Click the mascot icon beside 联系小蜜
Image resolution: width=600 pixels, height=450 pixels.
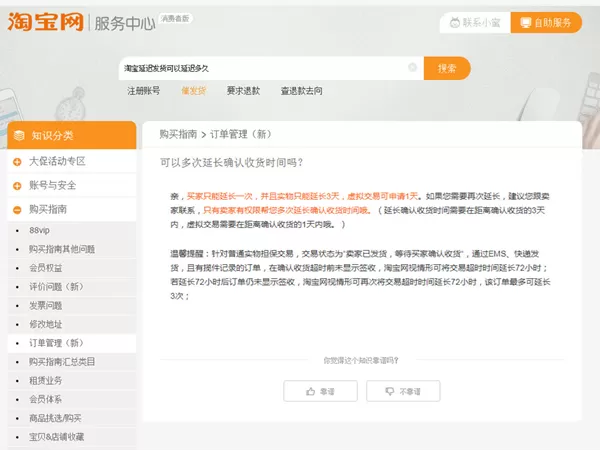click(455, 23)
